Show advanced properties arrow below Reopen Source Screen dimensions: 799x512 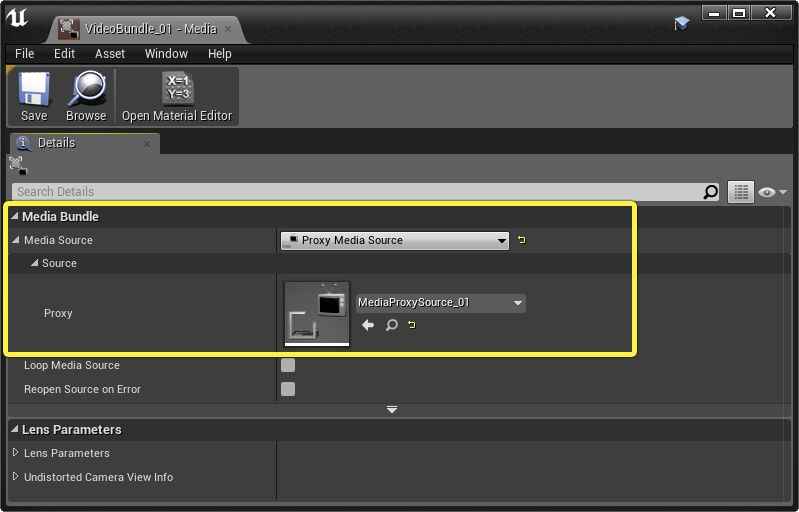392,410
